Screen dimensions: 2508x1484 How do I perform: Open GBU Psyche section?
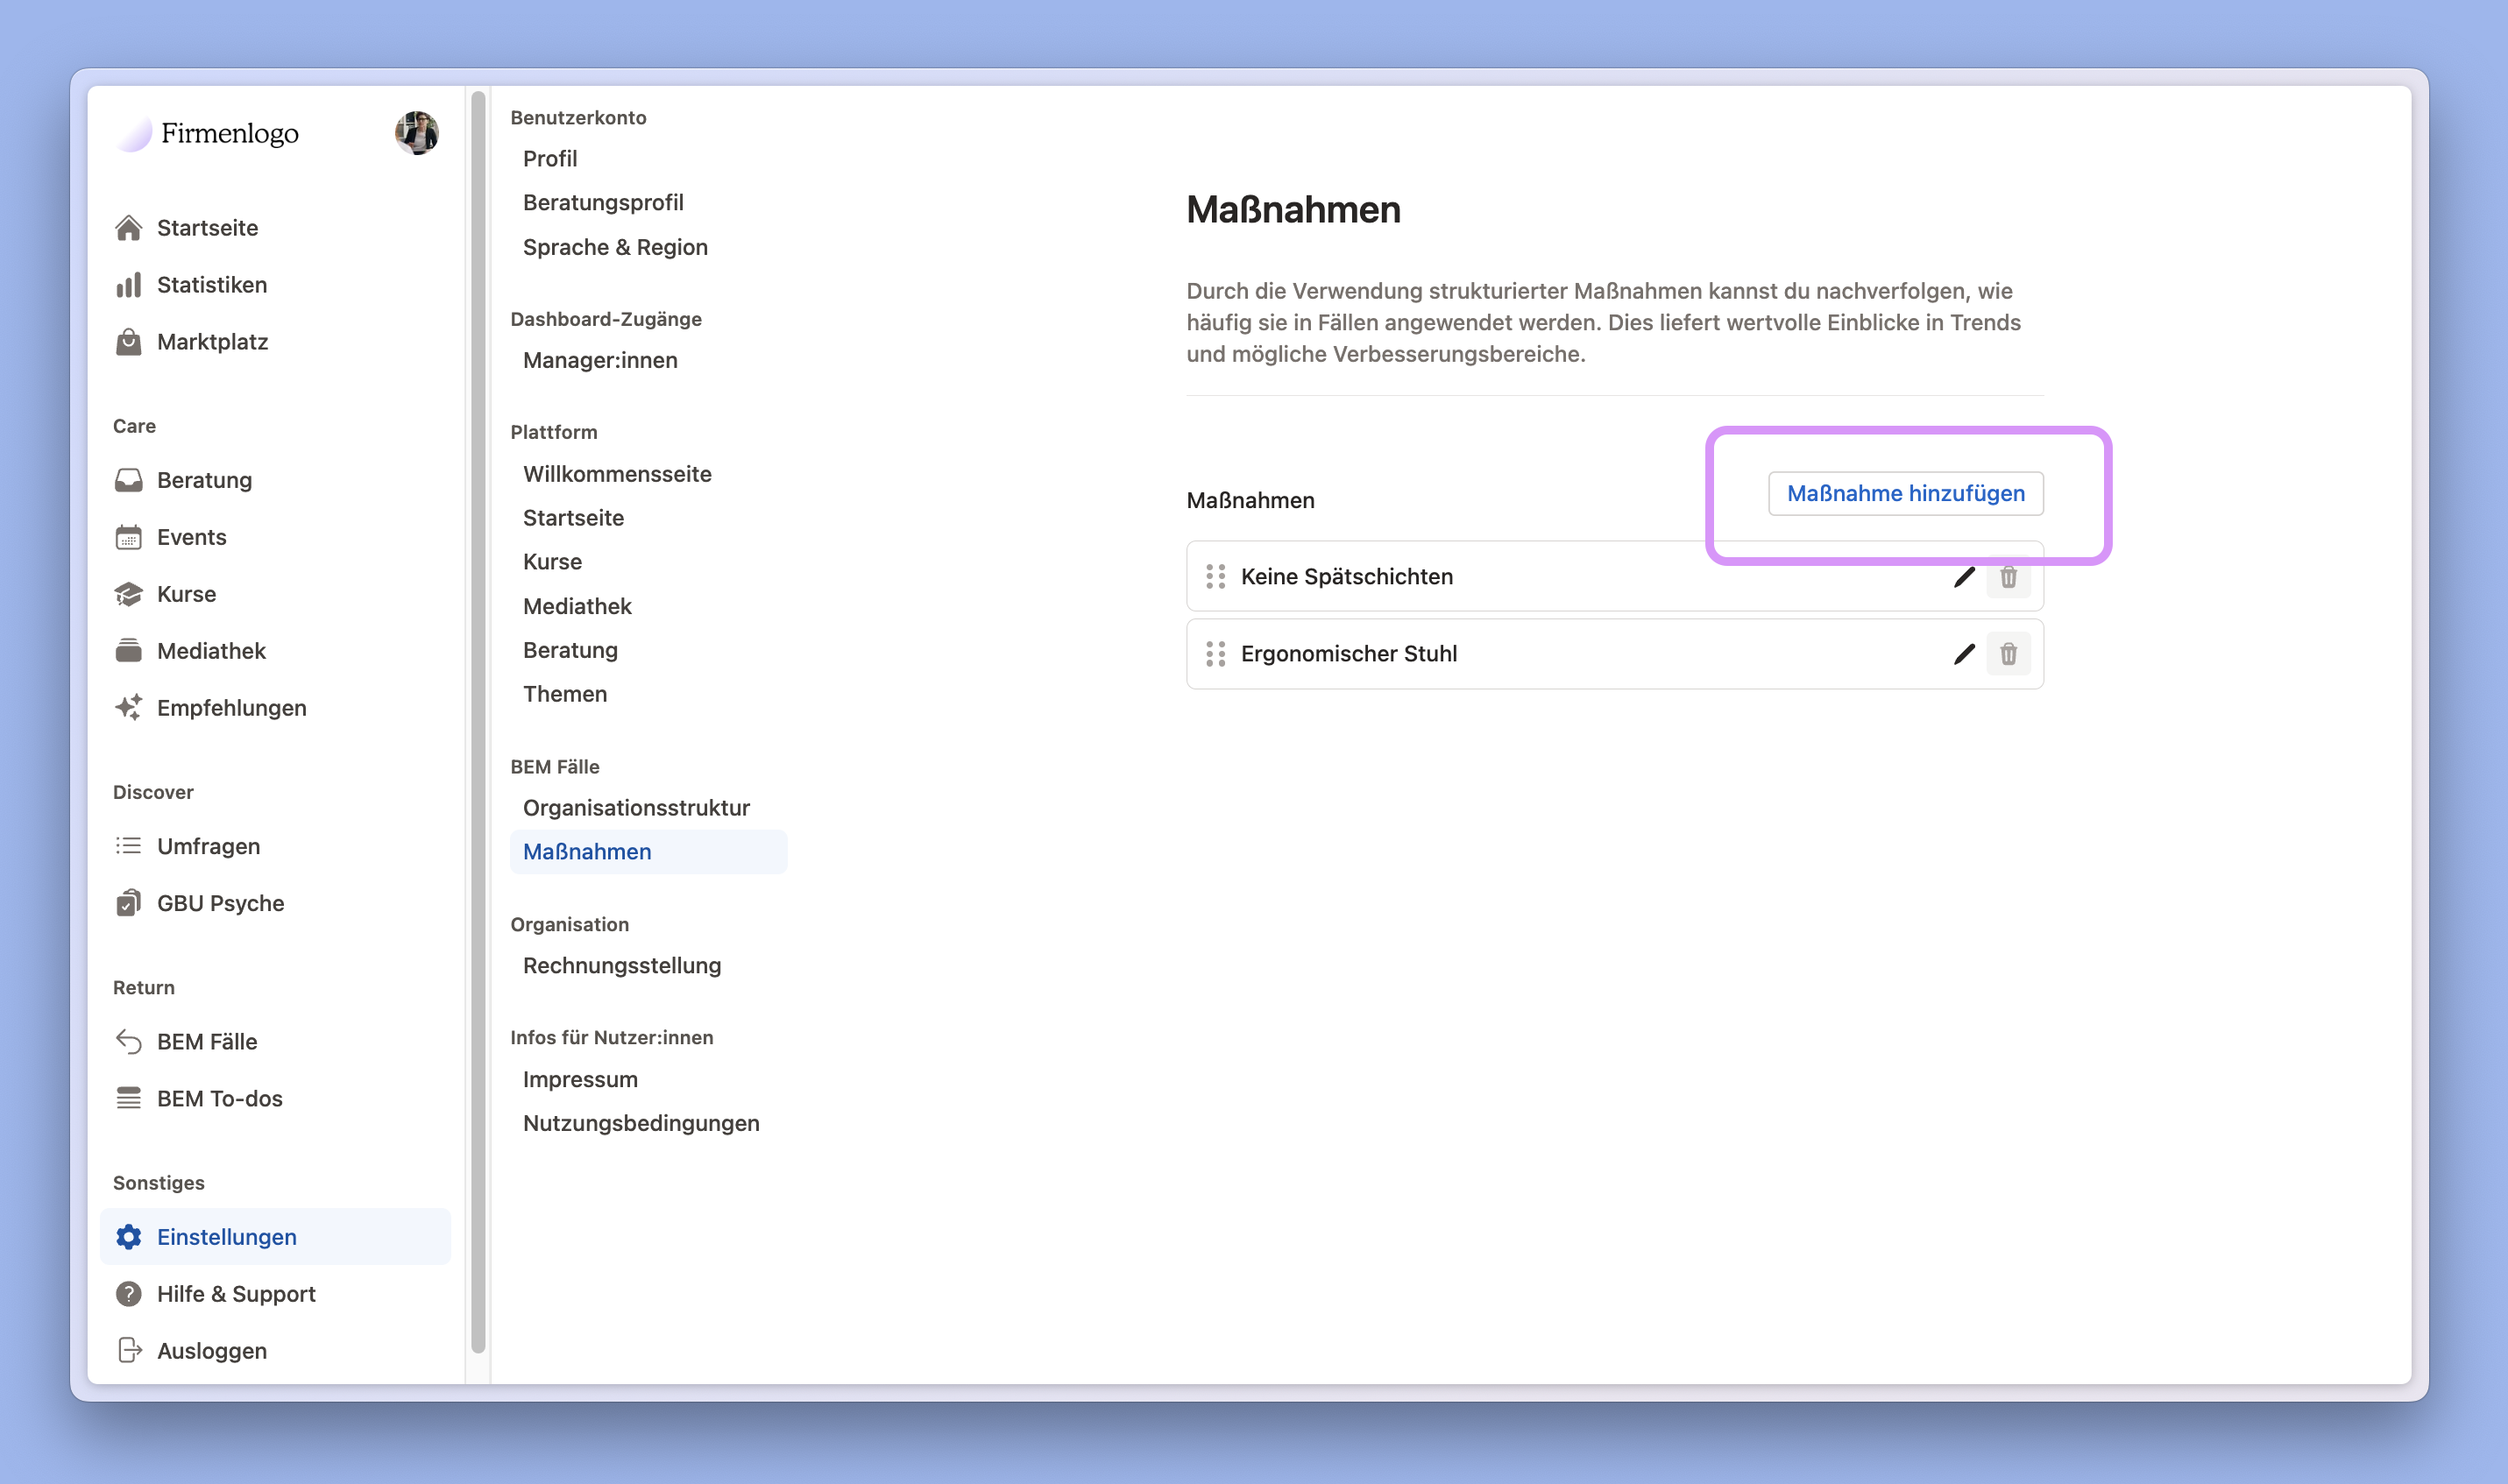(220, 903)
